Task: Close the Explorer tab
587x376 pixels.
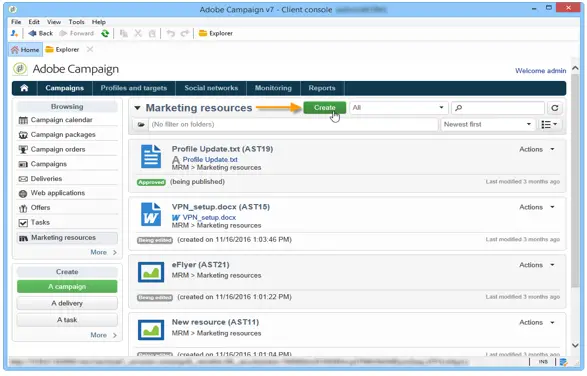Action: [x=90, y=49]
